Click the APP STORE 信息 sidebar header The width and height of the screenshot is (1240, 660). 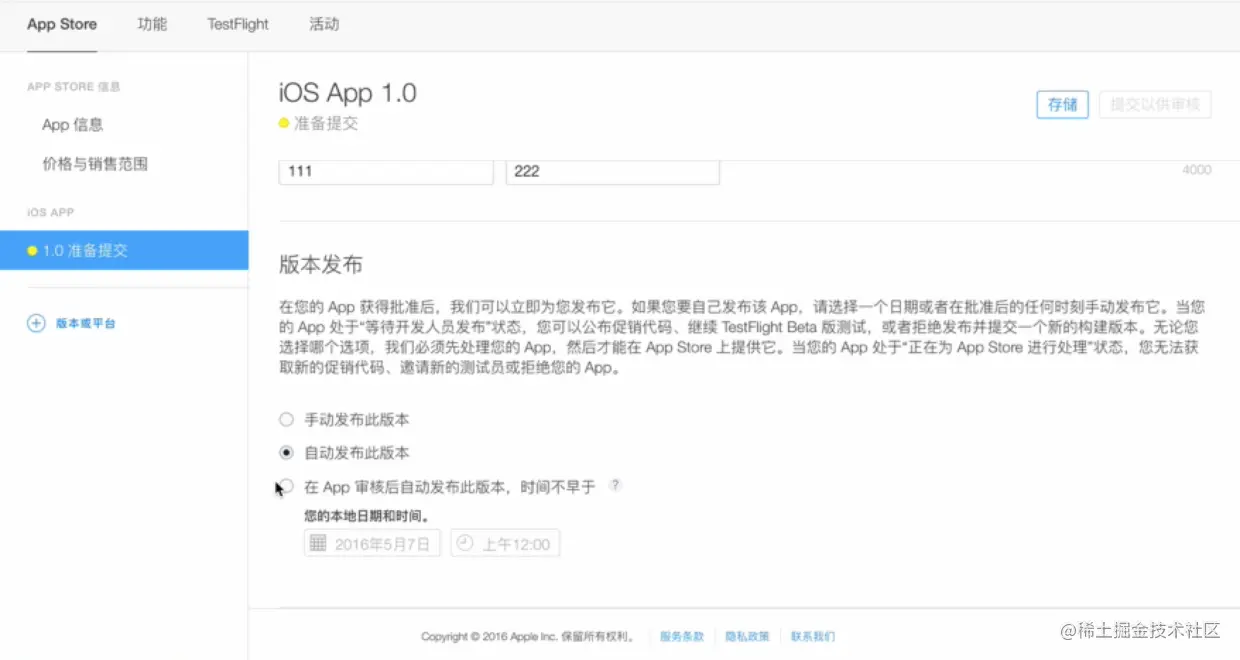74,87
